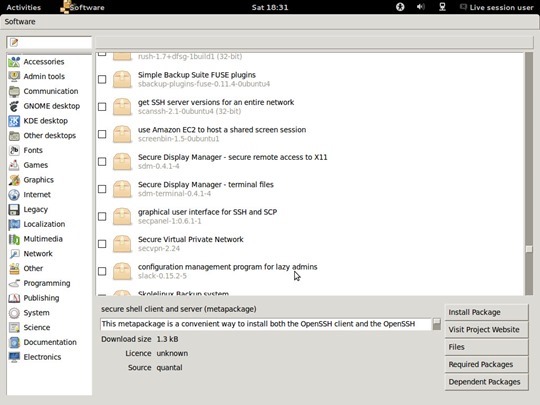This screenshot has width=540, height=405.
Task: Open the Multimedia category icon
Action: tap(14, 239)
